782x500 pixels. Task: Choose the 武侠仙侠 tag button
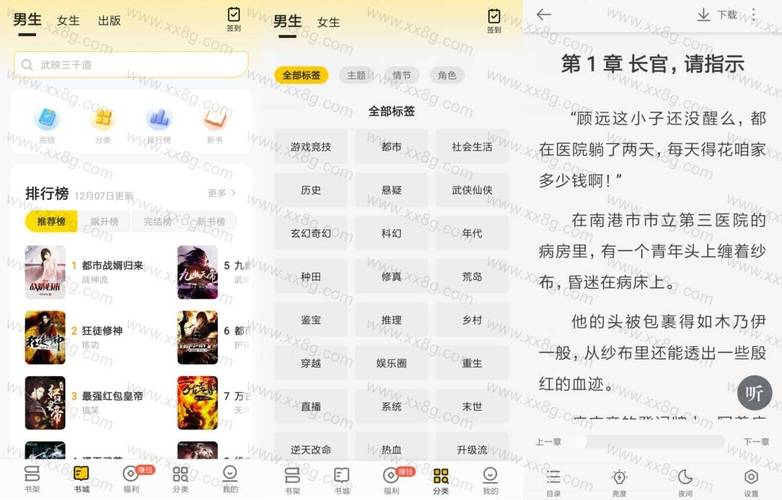click(471, 190)
